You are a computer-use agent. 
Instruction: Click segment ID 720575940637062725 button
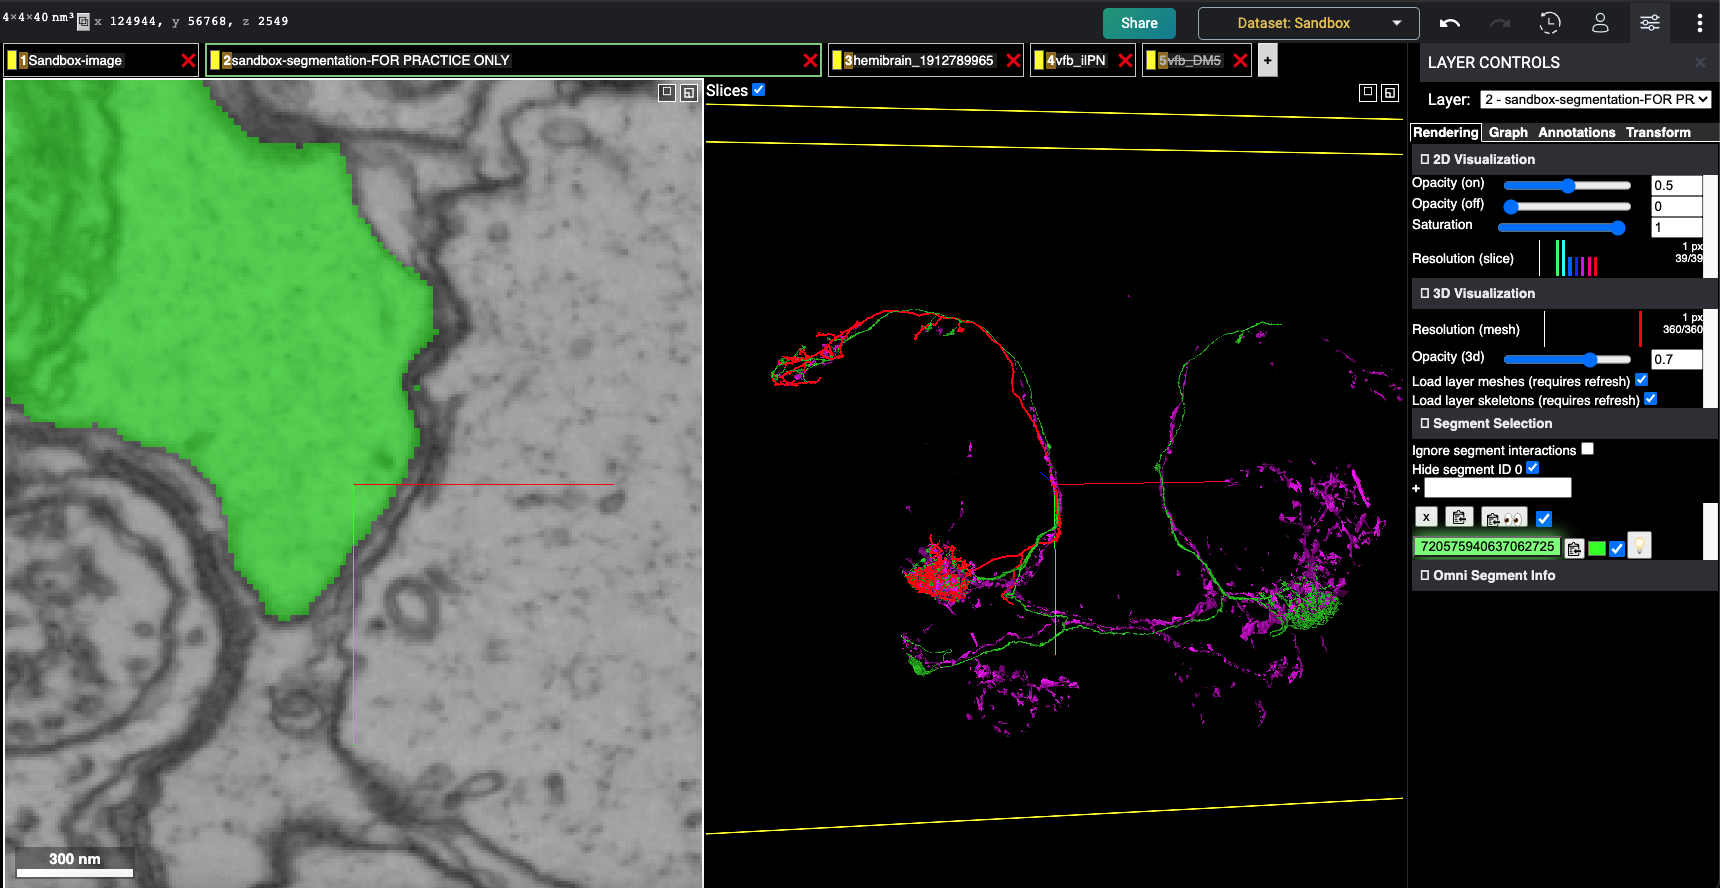coord(1487,546)
